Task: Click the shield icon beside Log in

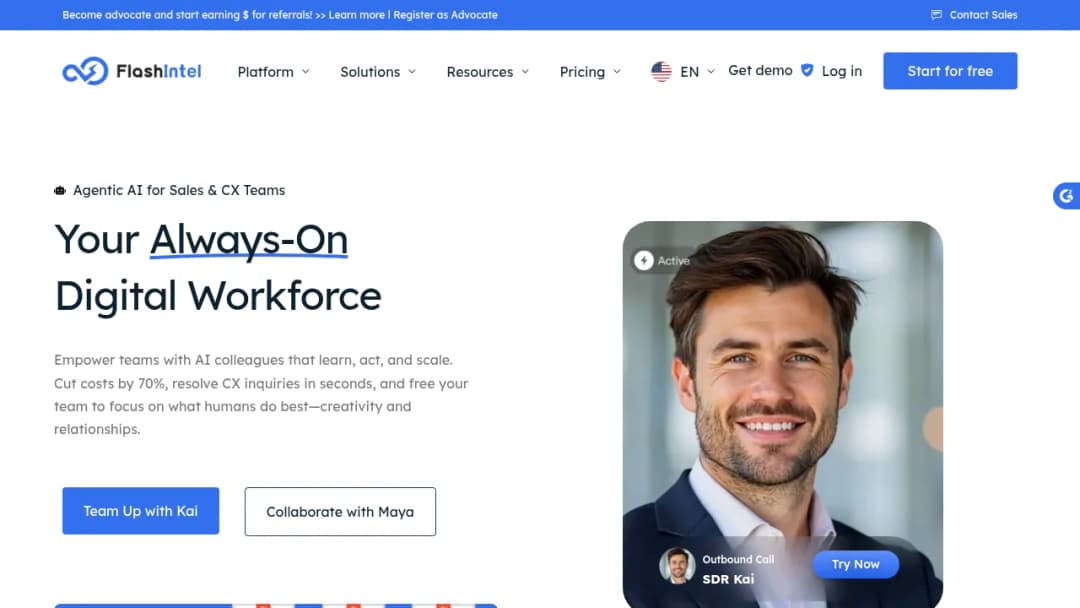Action: click(807, 70)
